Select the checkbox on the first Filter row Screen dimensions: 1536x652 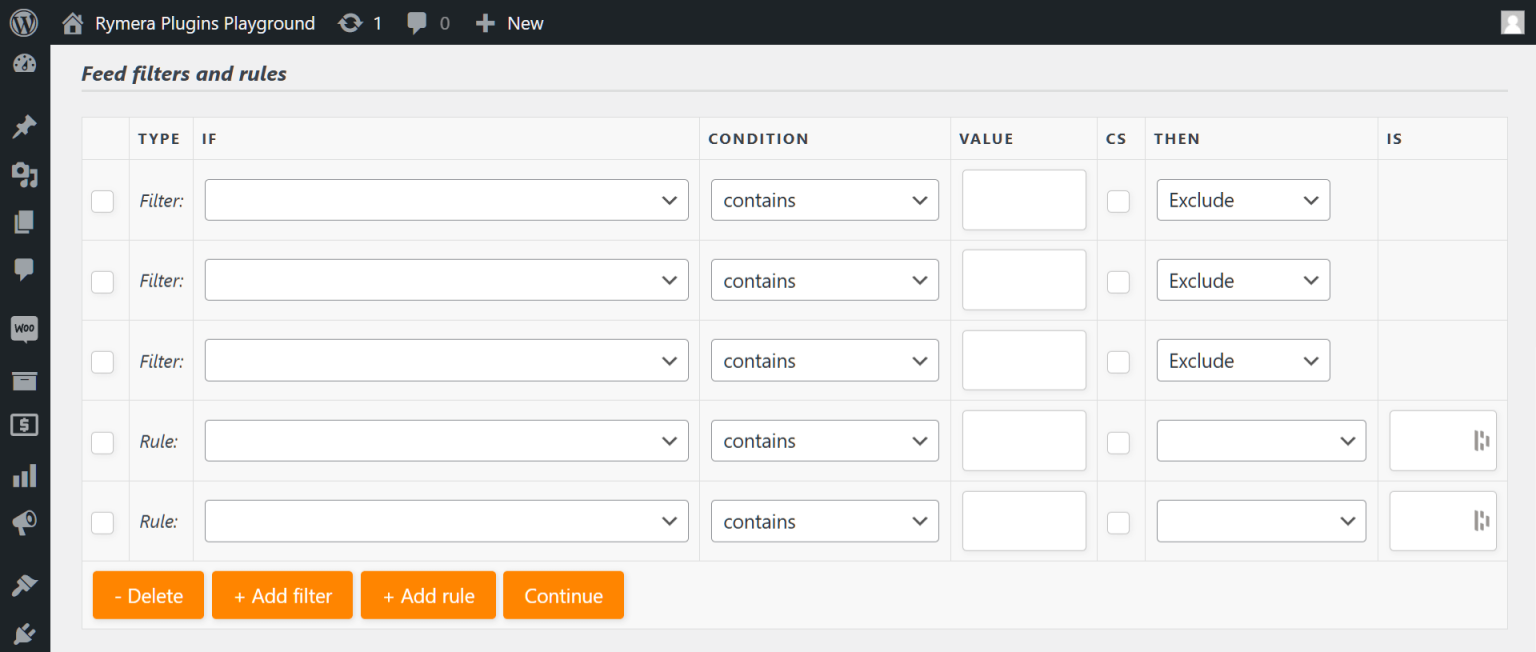[102, 201]
